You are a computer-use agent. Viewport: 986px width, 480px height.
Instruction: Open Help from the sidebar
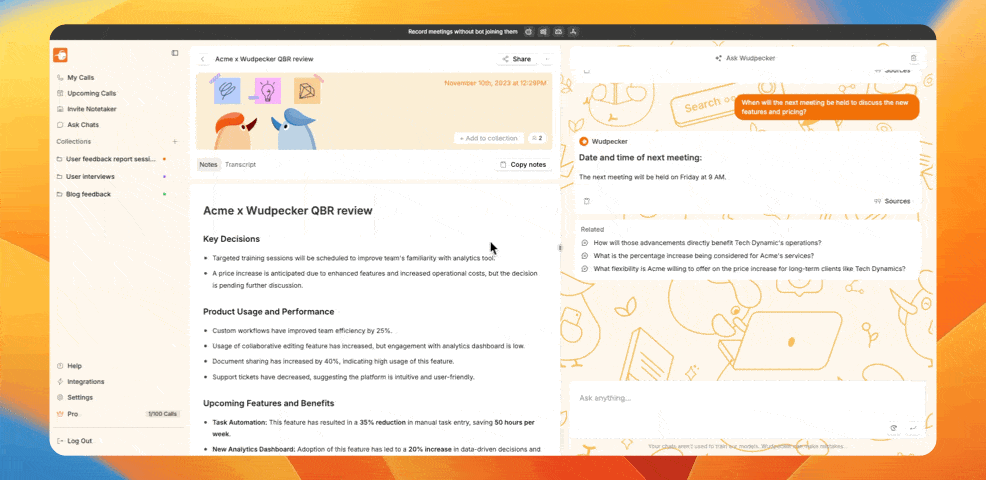click(74, 366)
